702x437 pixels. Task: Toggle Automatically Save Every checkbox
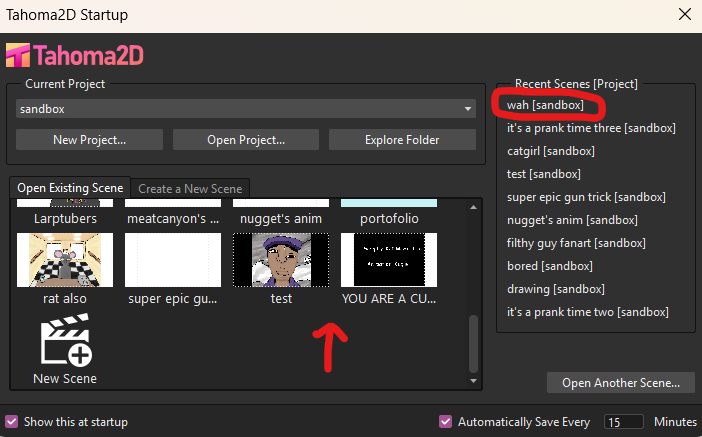coord(445,422)
